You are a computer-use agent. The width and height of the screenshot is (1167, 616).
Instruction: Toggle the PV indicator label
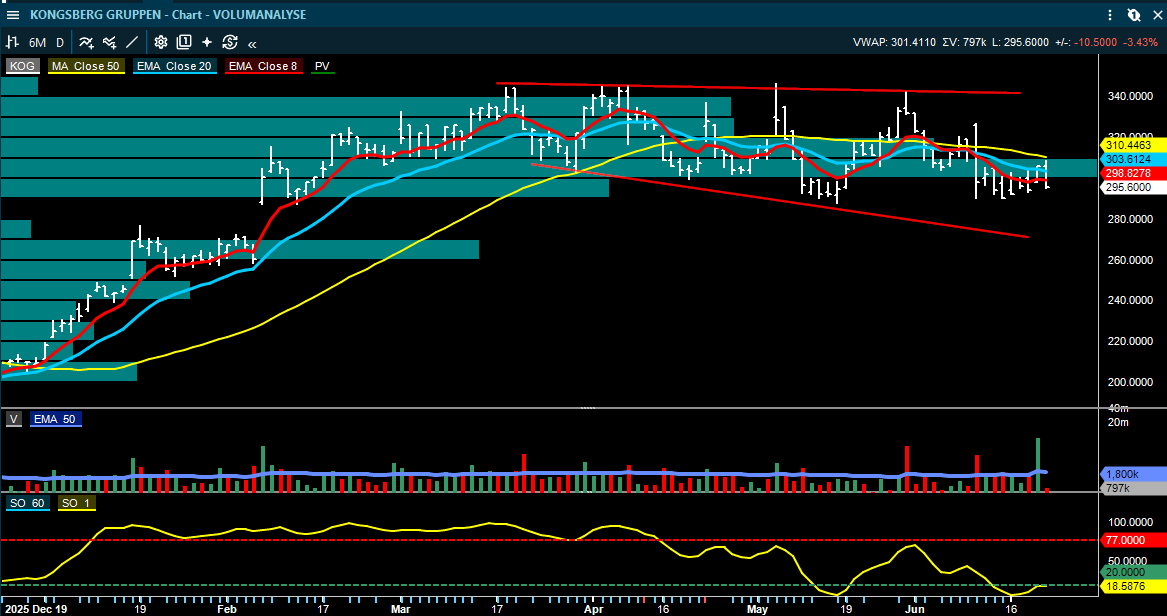[322, 66]
